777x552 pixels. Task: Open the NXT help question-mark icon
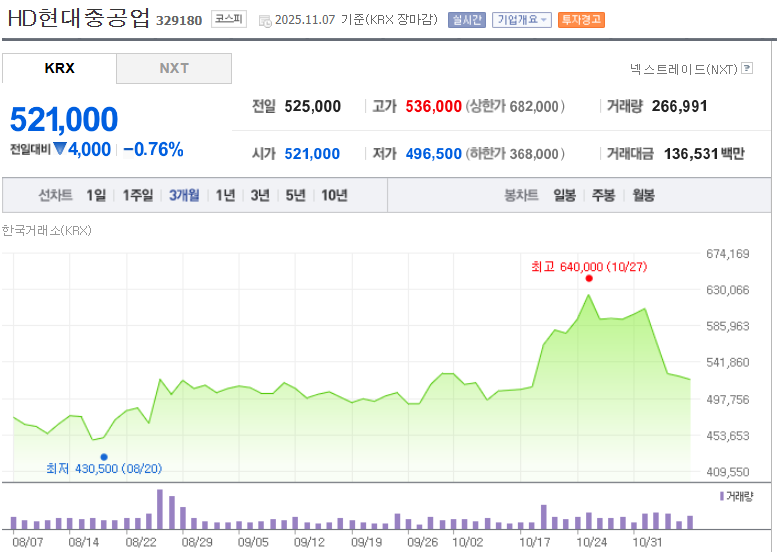747,68
